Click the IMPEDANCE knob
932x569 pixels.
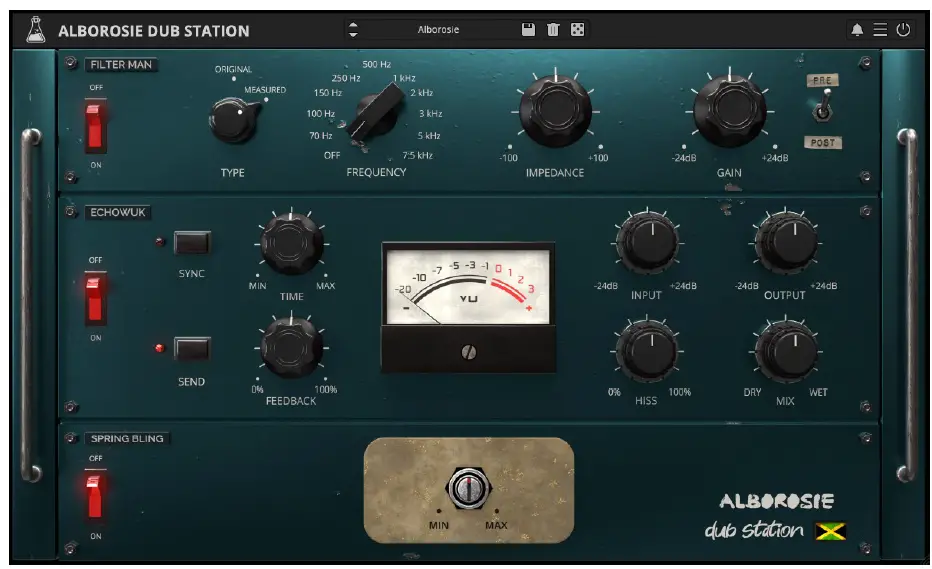pyautogui.click(x=555, y=111)
